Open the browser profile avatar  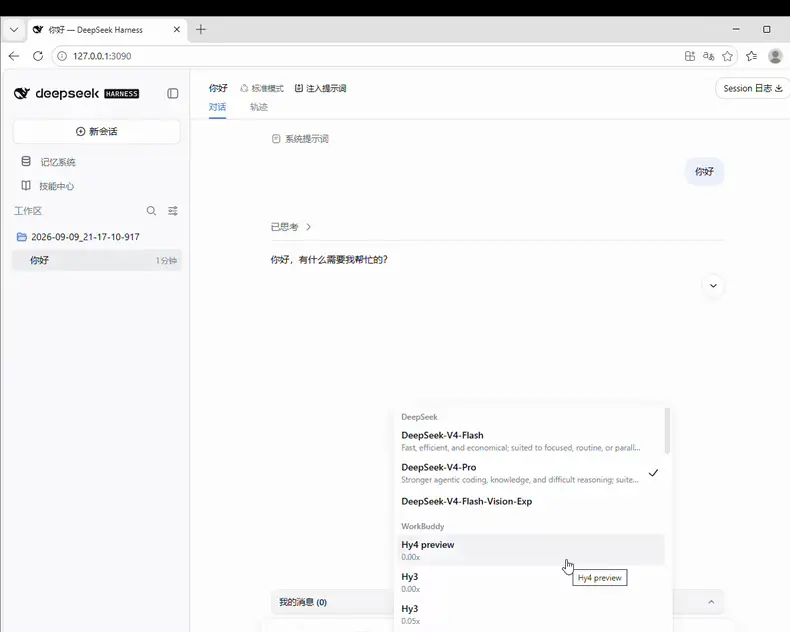click(x=775, y=56)
